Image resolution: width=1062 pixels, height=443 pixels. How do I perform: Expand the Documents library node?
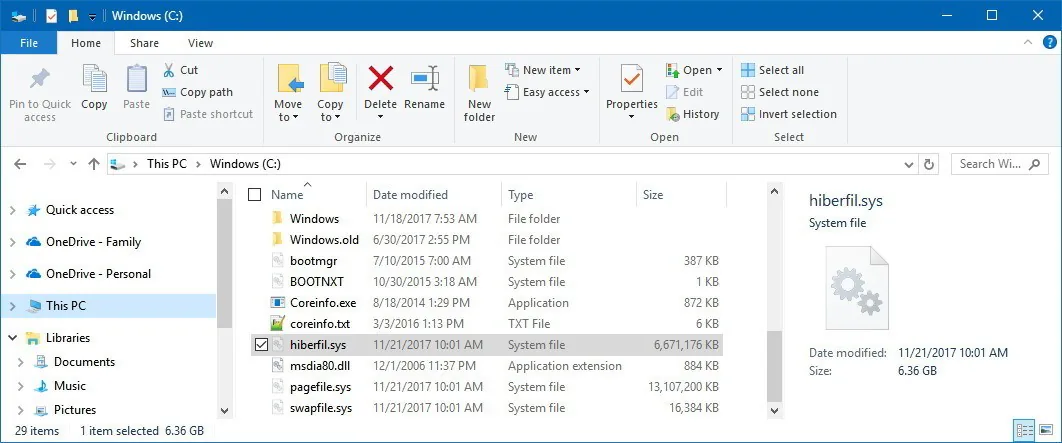pos(20,362)
